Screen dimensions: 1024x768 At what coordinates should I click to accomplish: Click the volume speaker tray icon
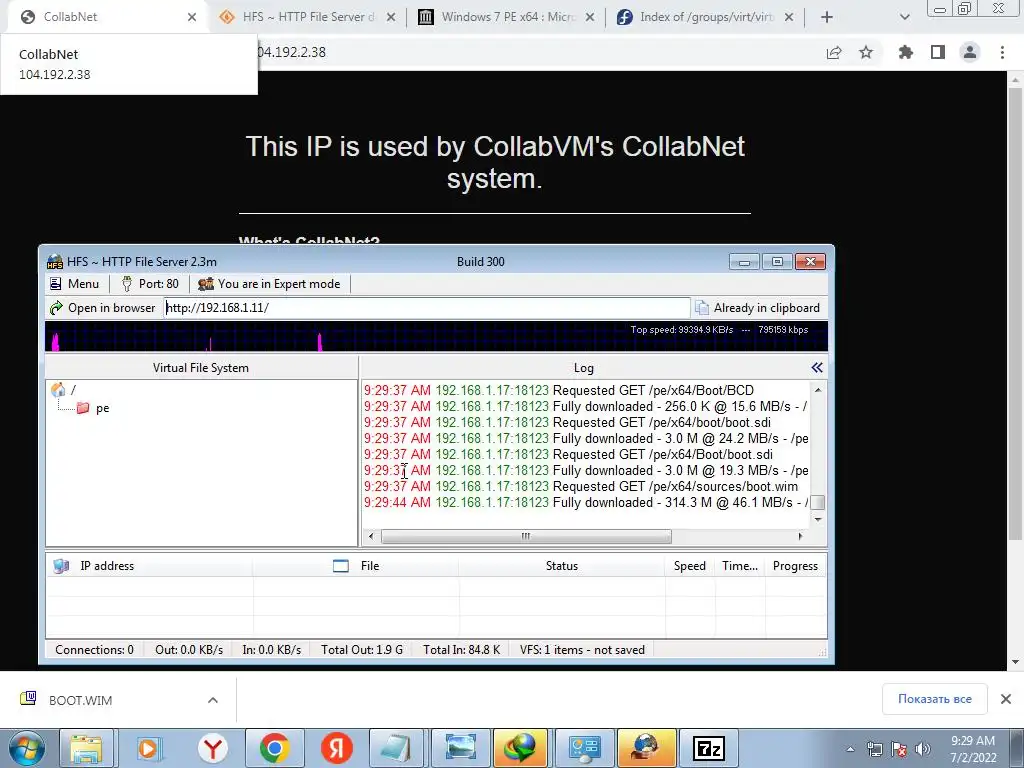tap(923, 749)
